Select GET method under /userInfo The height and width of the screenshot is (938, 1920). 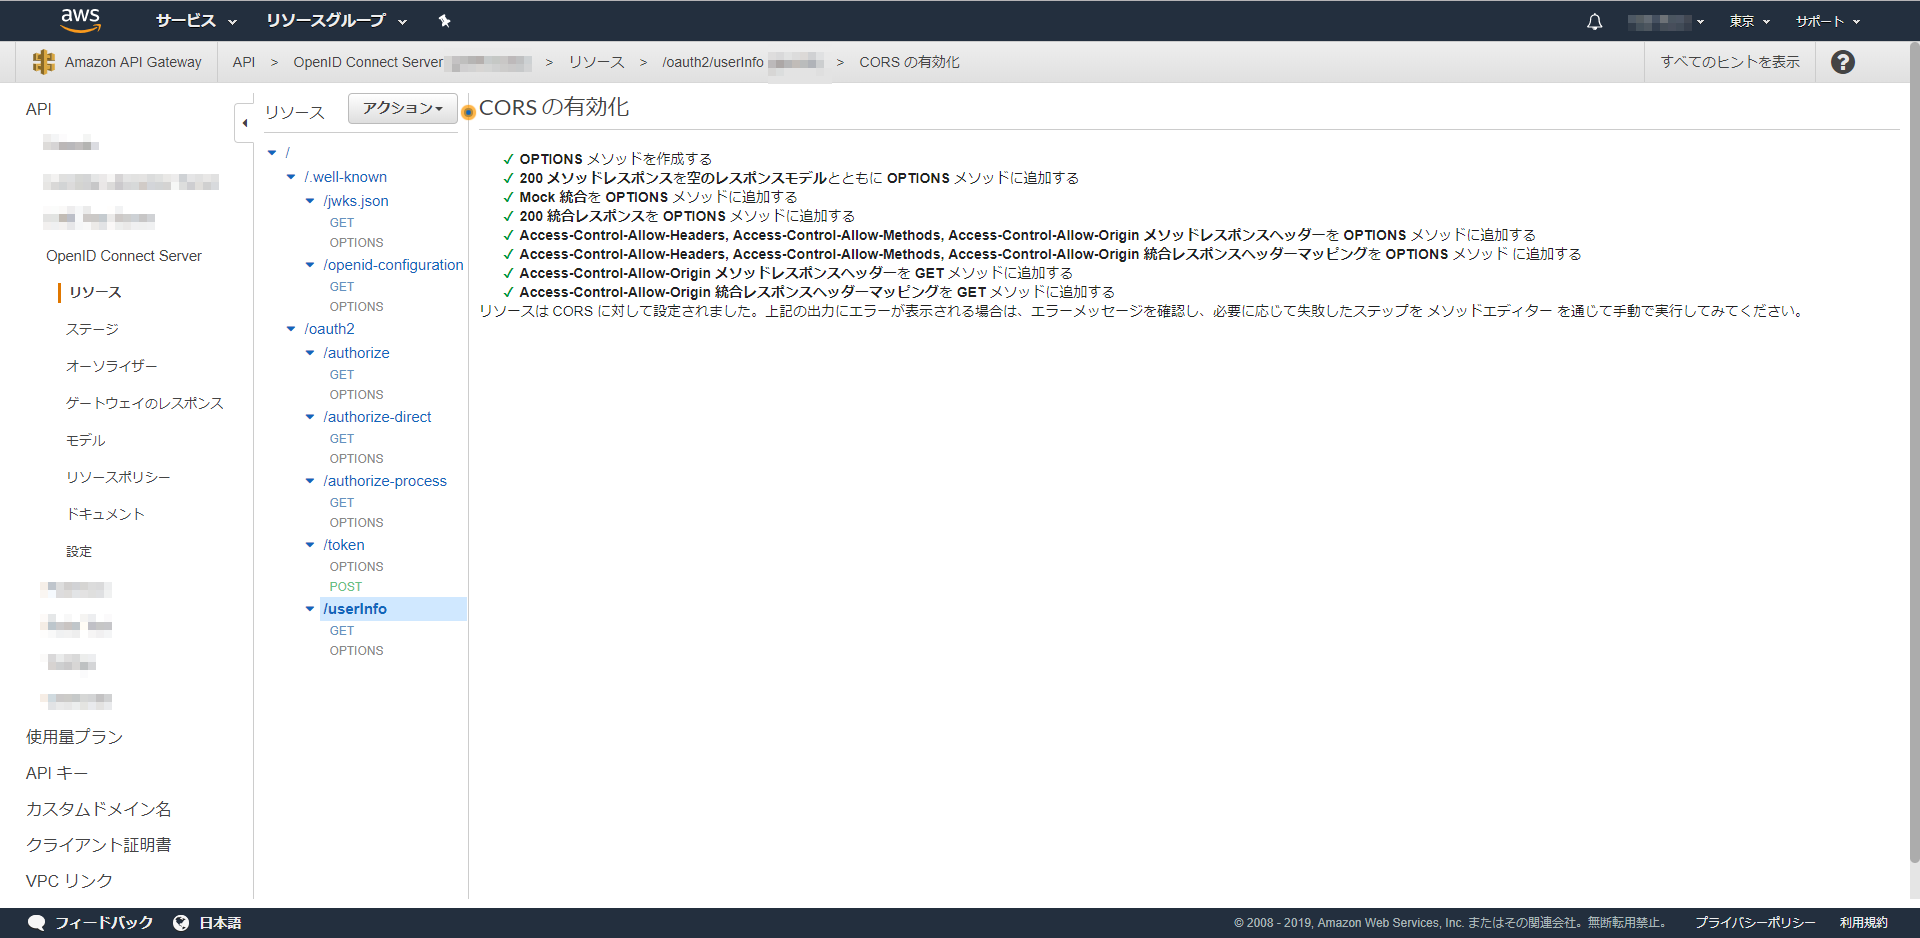point(342,631)
